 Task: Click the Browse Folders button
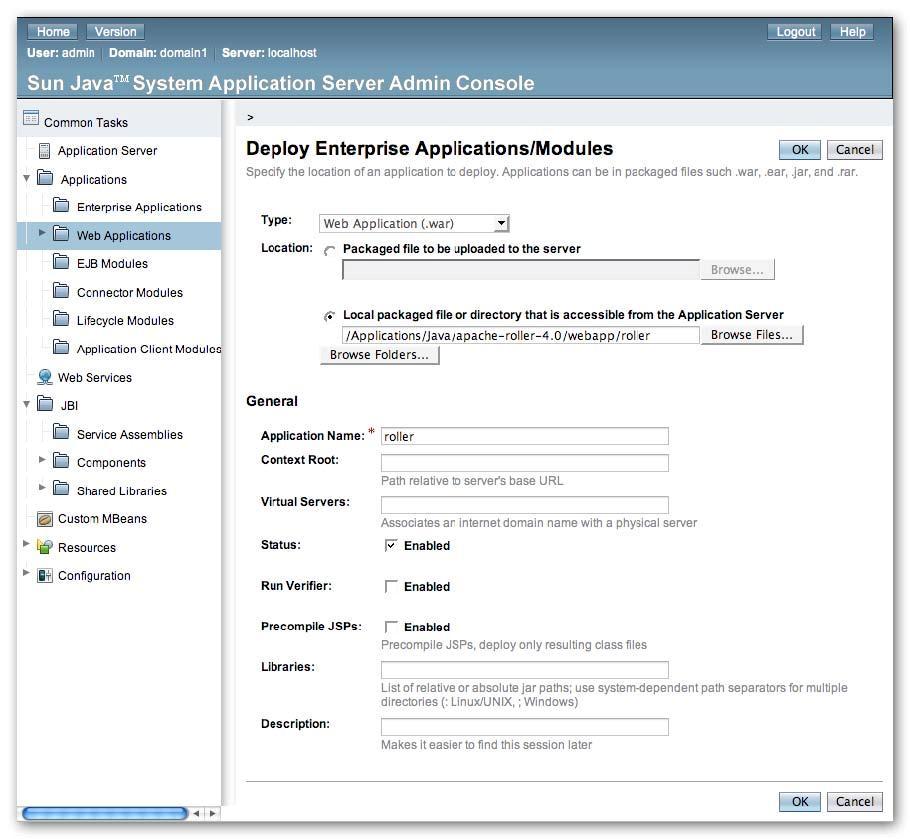[380, 355]
